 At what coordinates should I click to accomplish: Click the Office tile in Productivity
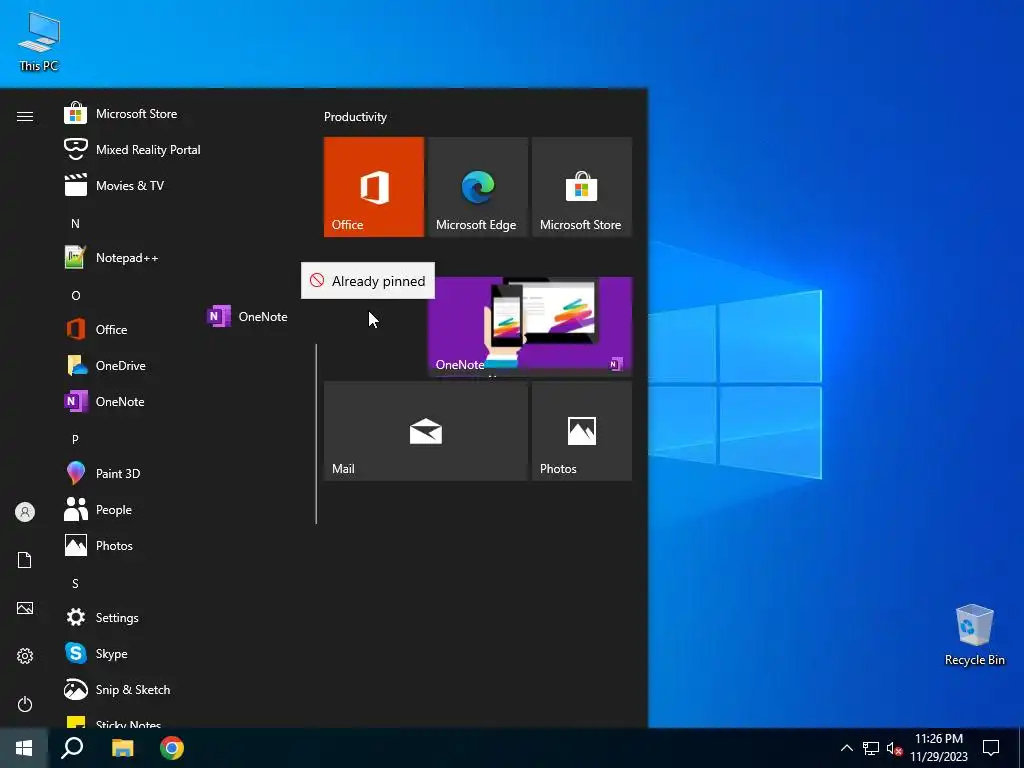click(374, 187)
